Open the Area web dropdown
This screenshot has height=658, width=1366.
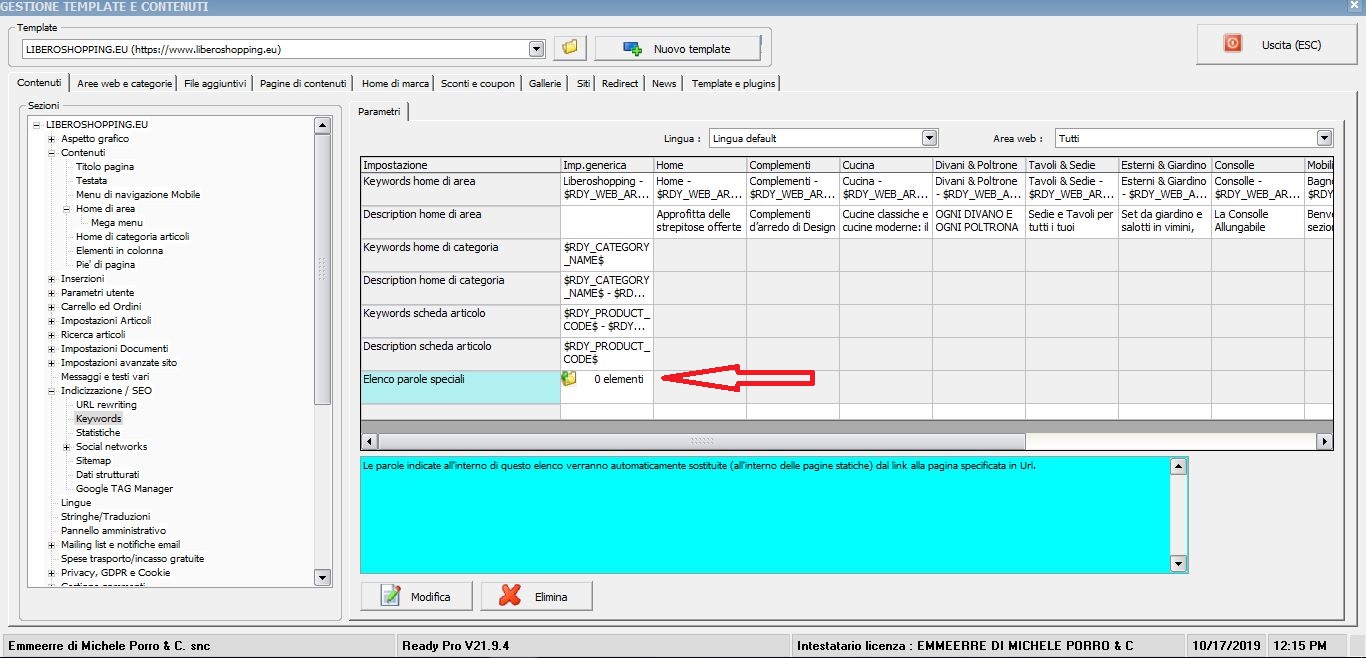click(x=1324, y=138)
